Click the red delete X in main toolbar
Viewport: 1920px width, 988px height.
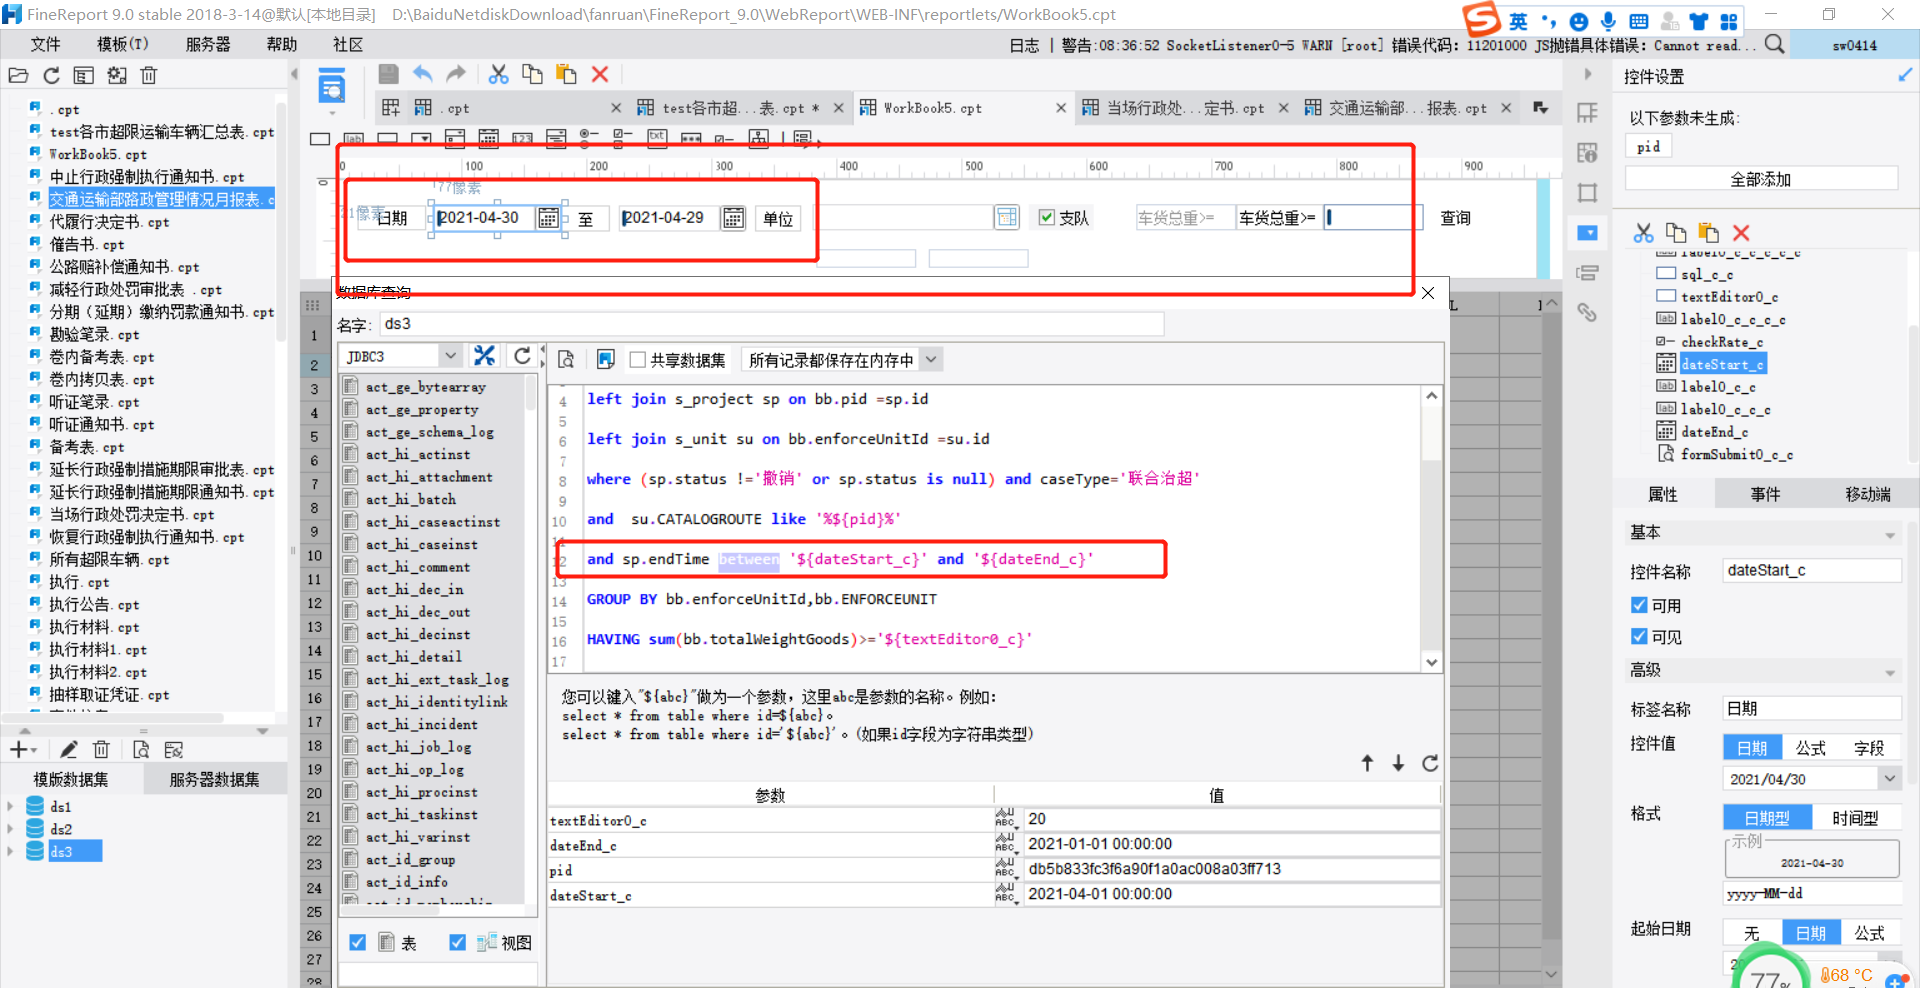click(x=600, y=74)
